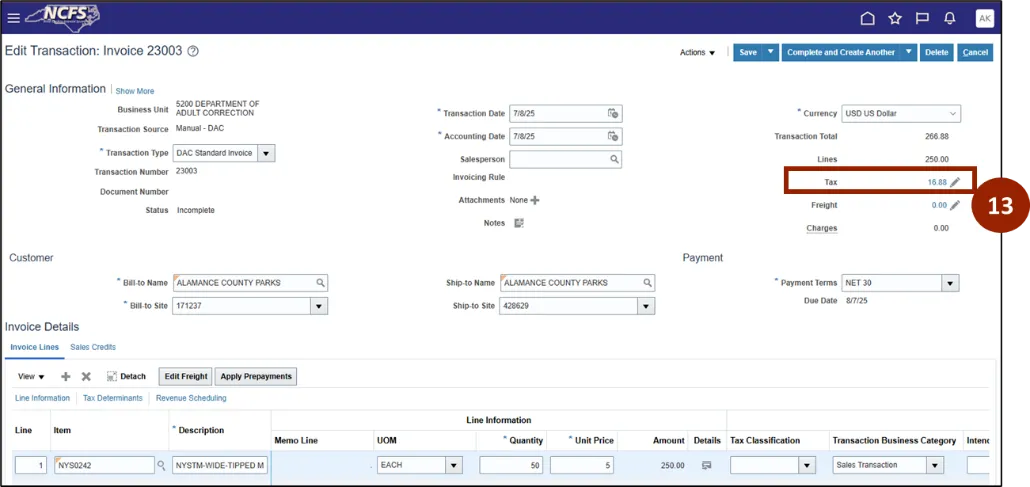Open the Payment Terms dropdown
The width and height of the screenshot is (1030, 487).
pos(950,283)
